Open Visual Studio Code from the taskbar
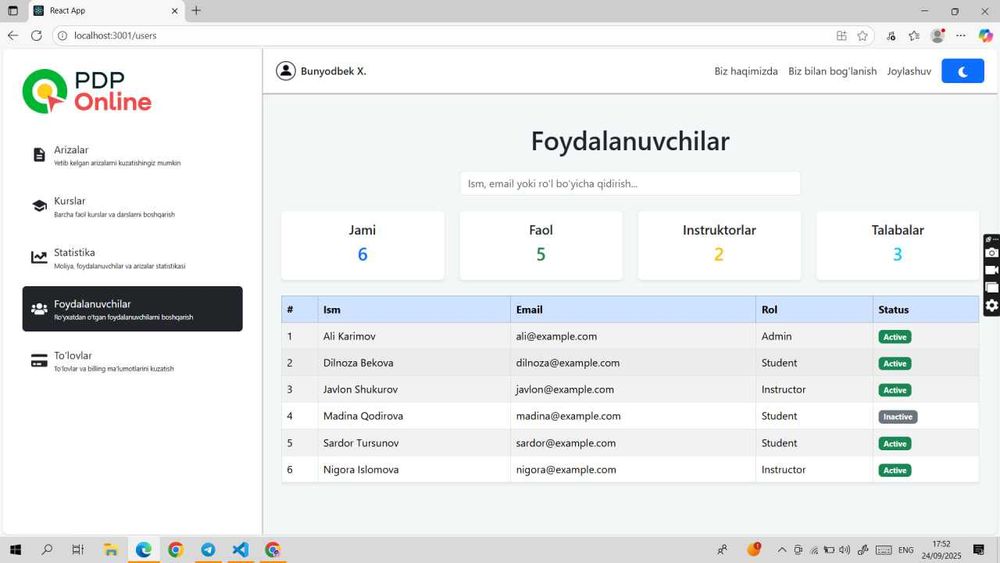The height and width of the screenshot is (563, 1000). pos(240,550)
